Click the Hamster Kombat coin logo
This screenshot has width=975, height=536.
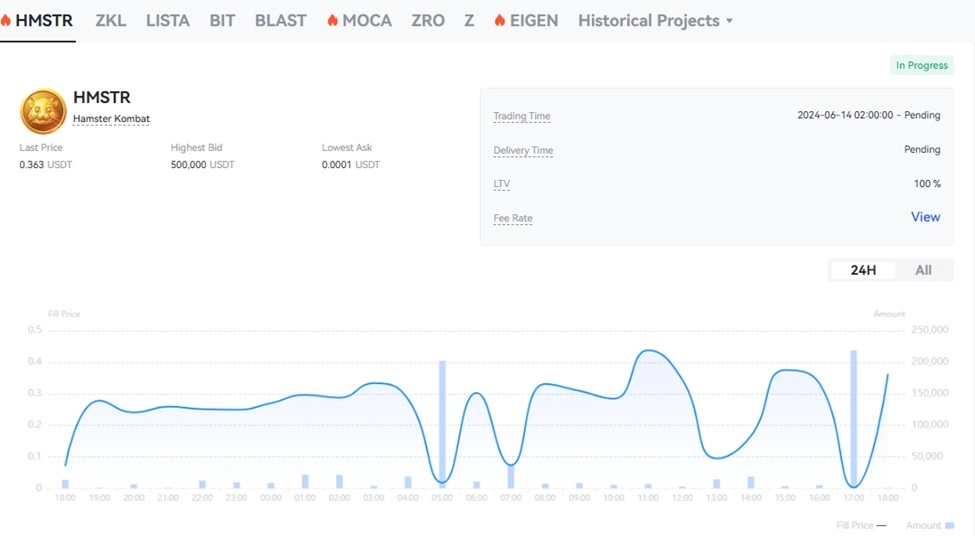coord(43,111)
